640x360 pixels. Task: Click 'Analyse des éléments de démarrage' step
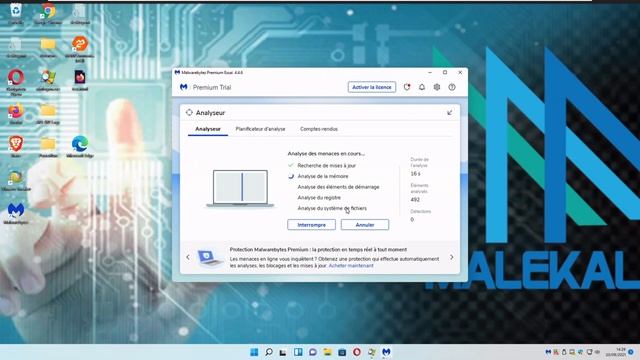[x=338, y=187]
